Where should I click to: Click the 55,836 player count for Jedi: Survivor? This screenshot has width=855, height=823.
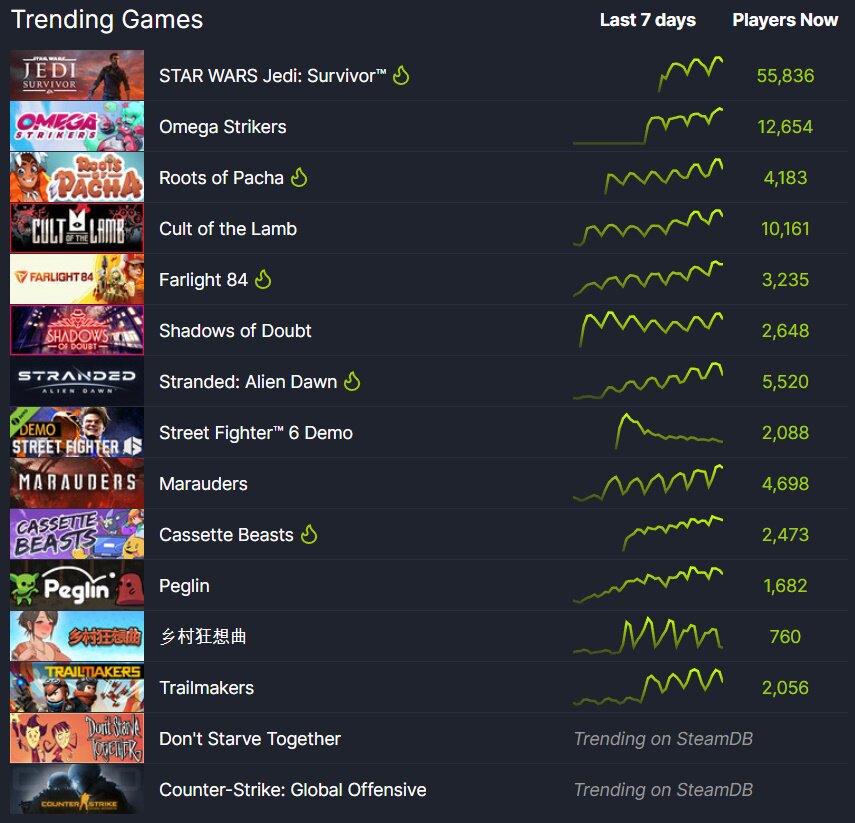point(785,75)
